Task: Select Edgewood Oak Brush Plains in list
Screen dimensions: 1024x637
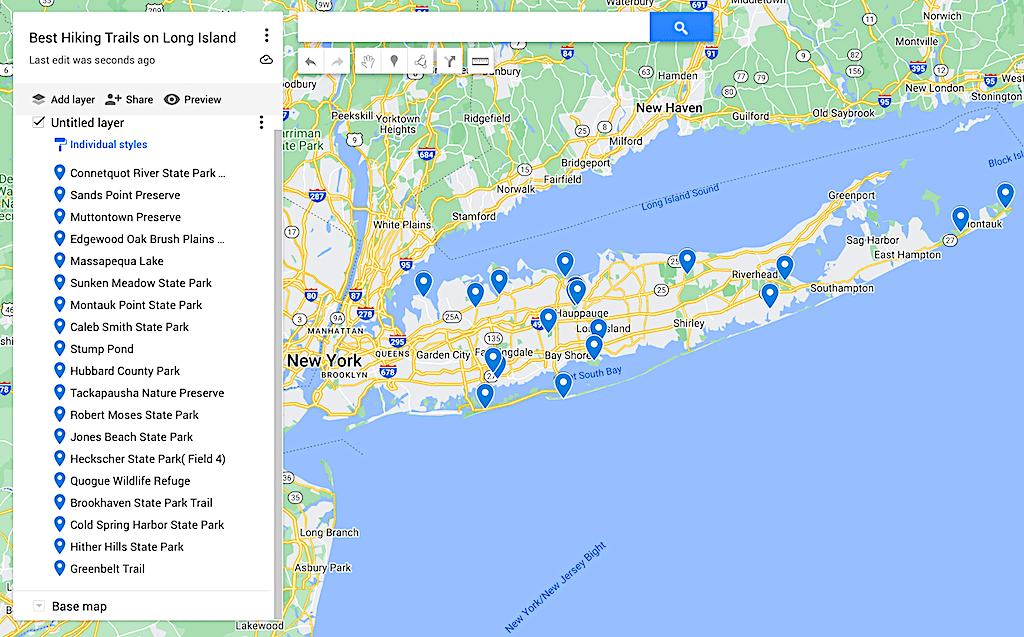Action: pyautogui.click(x=148, y=239)
